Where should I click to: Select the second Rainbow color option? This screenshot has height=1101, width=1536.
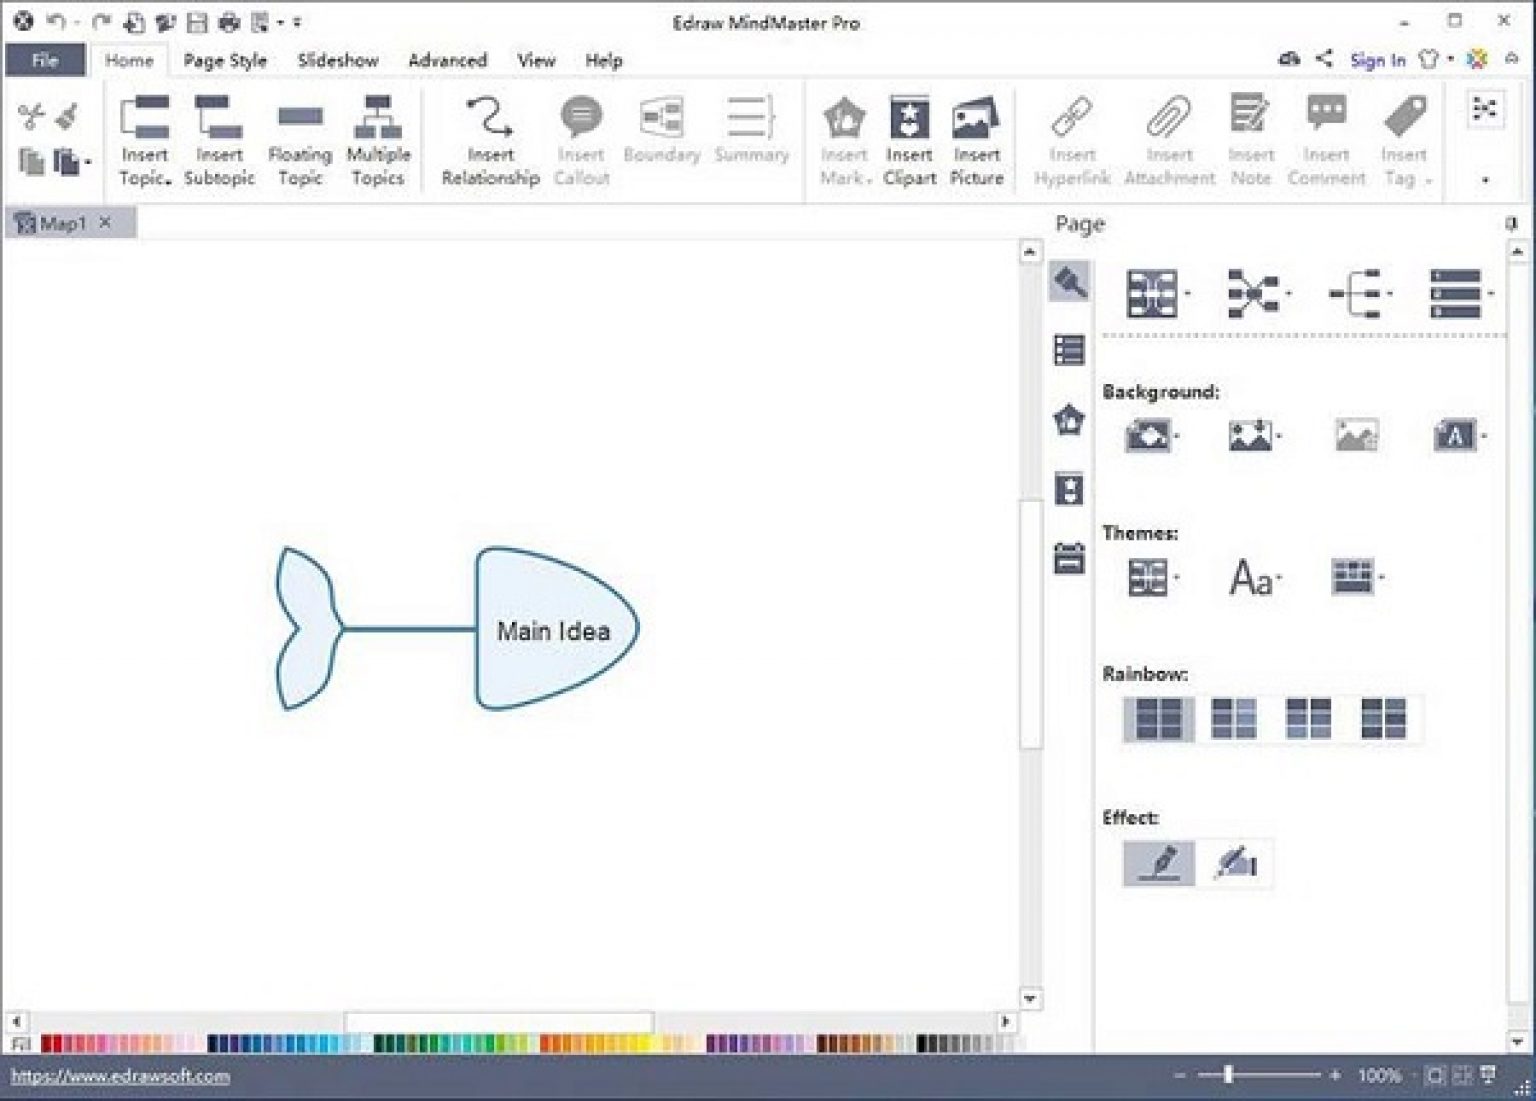1233,718
